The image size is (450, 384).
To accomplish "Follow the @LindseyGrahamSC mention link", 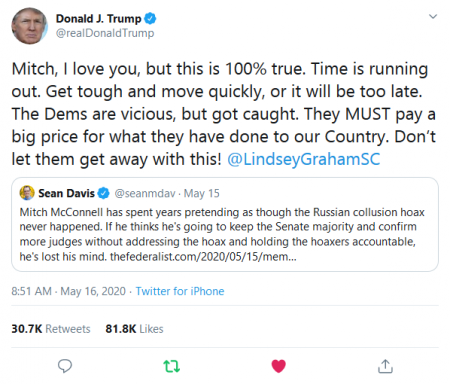I will coord(303,159).
